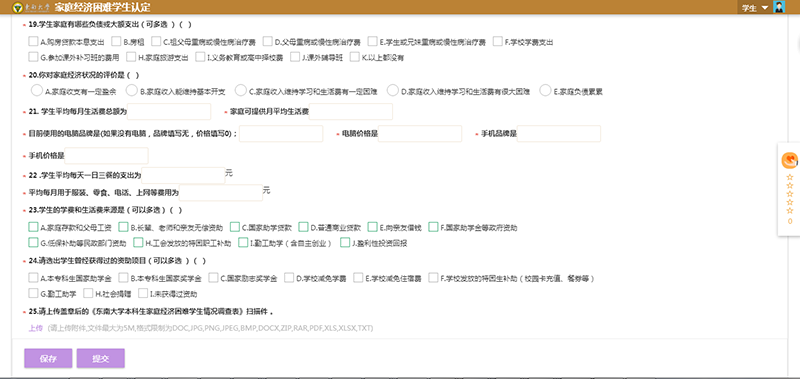Check I.未获得过资助 option
800x379 pixels.
coord(142,293)
